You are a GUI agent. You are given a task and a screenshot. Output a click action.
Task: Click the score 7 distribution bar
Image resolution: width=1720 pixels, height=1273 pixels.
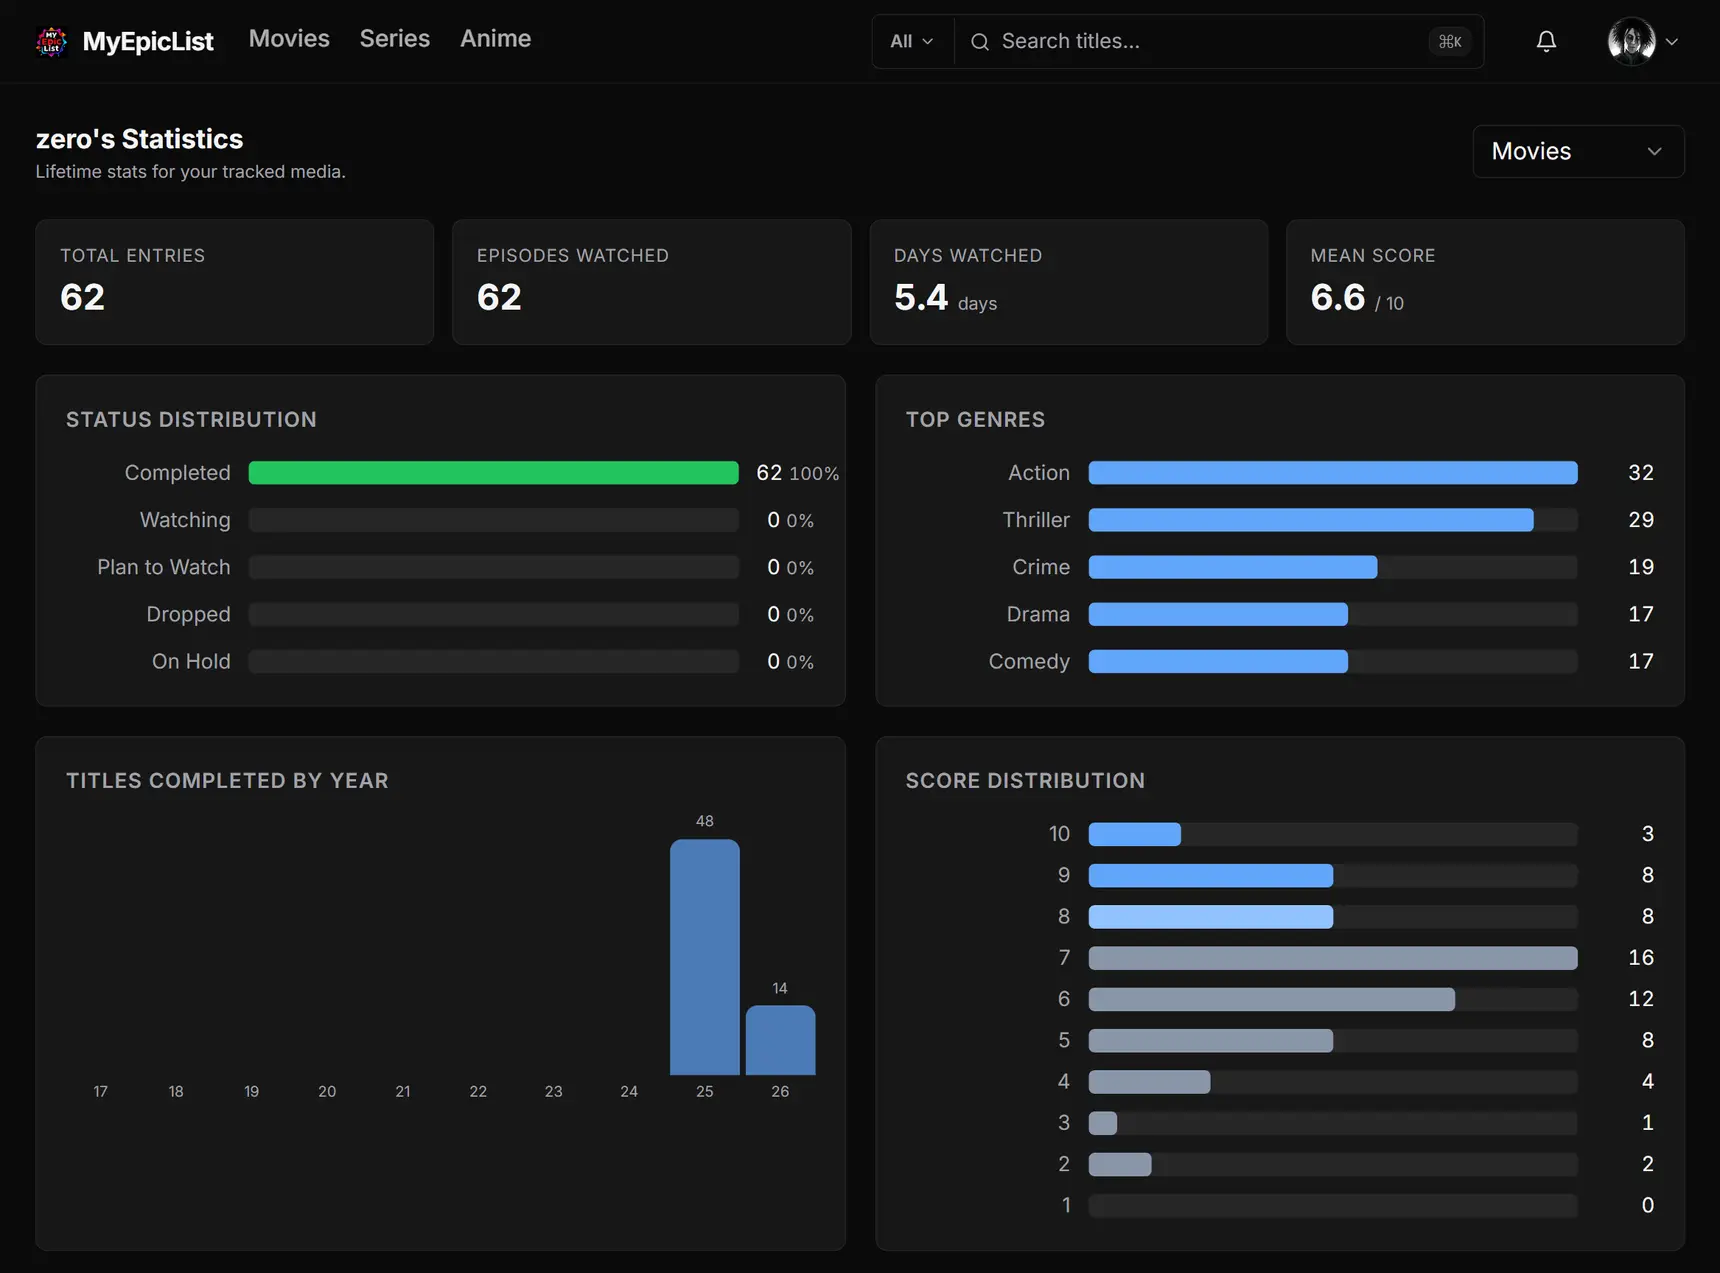(1333, 958)
